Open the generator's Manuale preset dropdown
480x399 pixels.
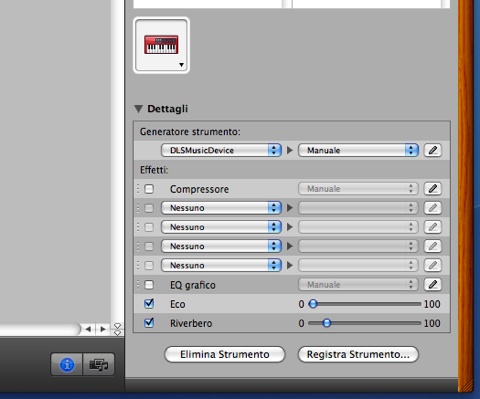[358, 150]
